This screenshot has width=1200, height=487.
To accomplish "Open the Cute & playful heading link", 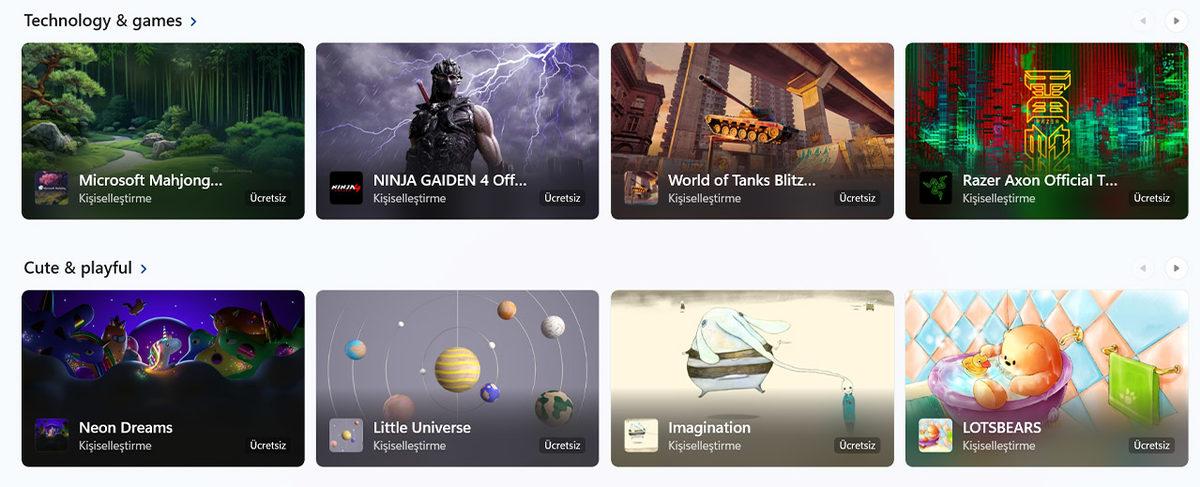I will (x=78, y=267).
